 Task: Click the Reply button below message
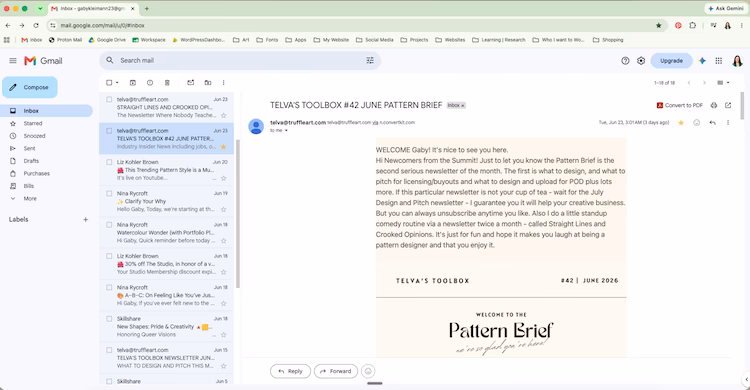(290, 371)
